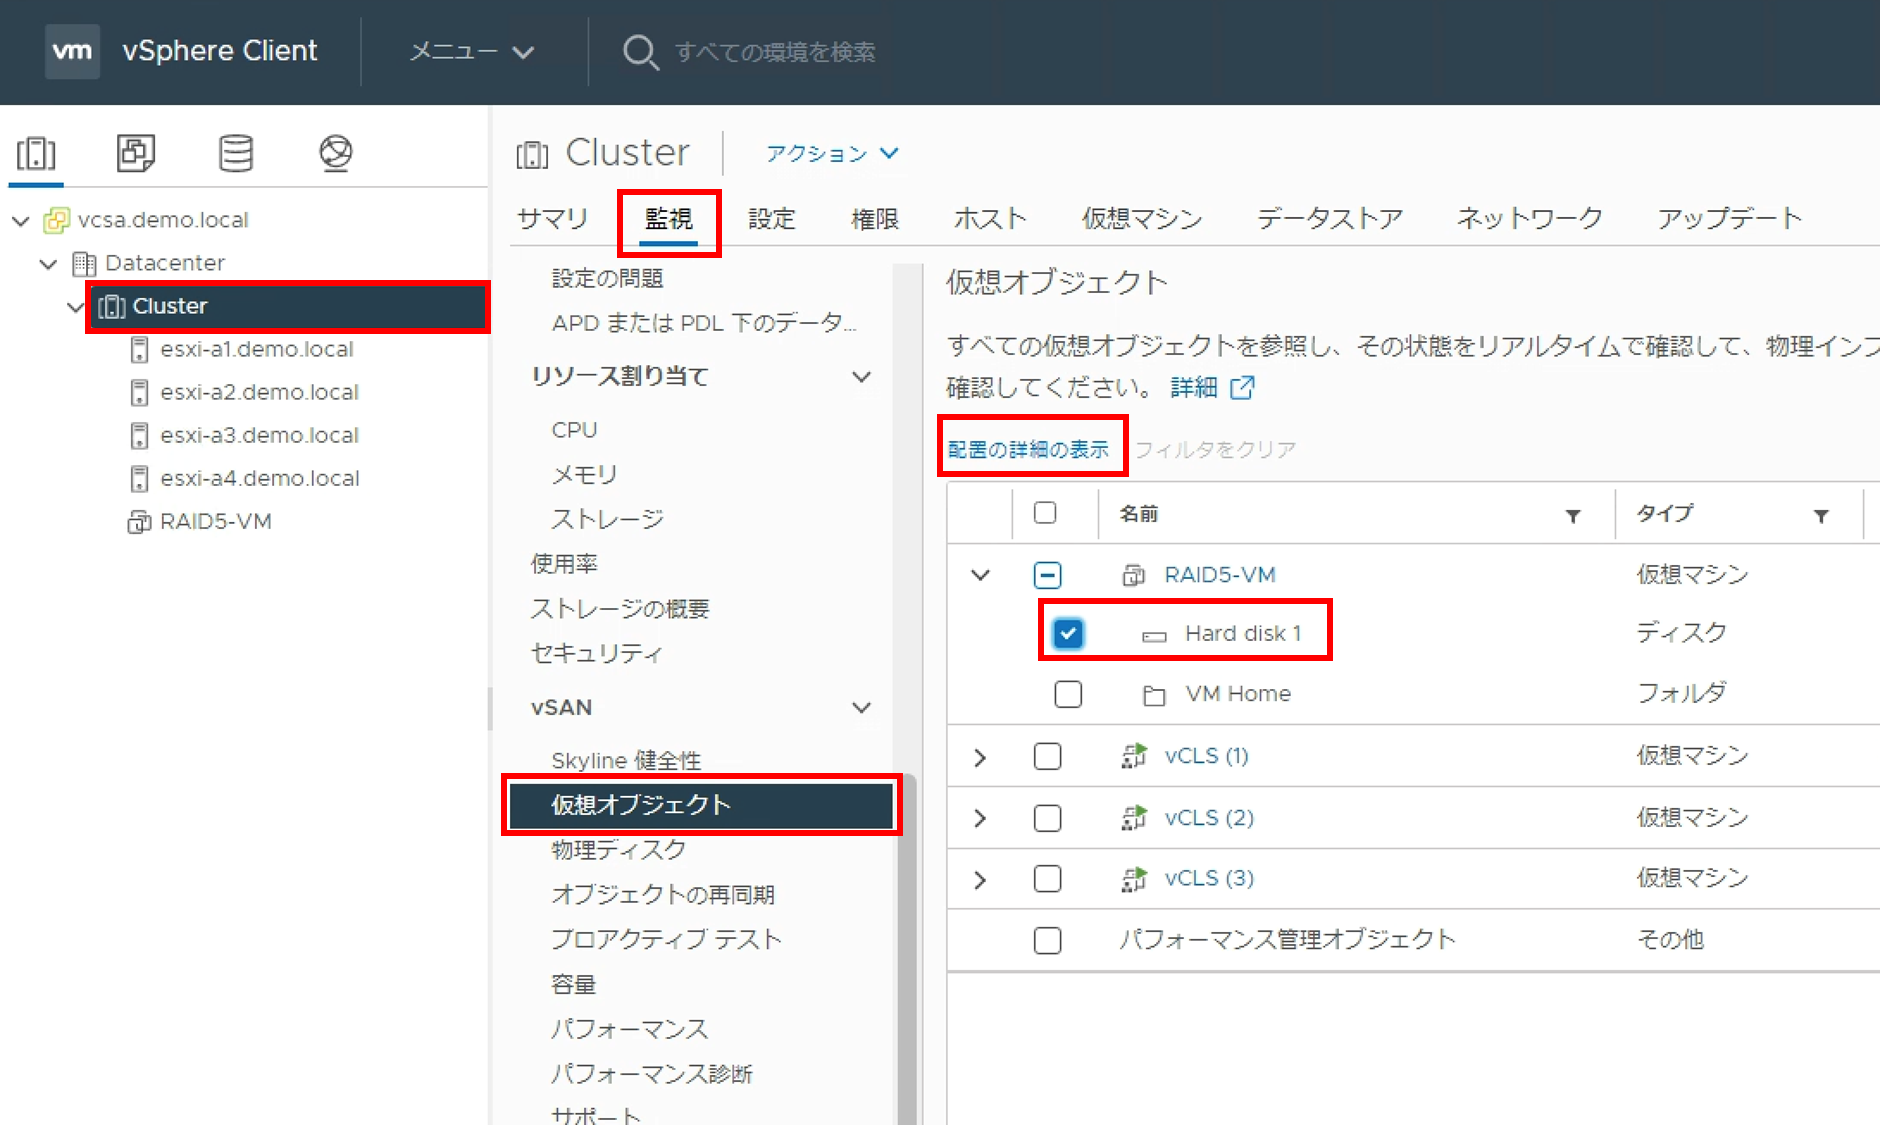Click the vCLS (3) VM icon
Screen dimensions: 1880x1125
[1134, 879]
